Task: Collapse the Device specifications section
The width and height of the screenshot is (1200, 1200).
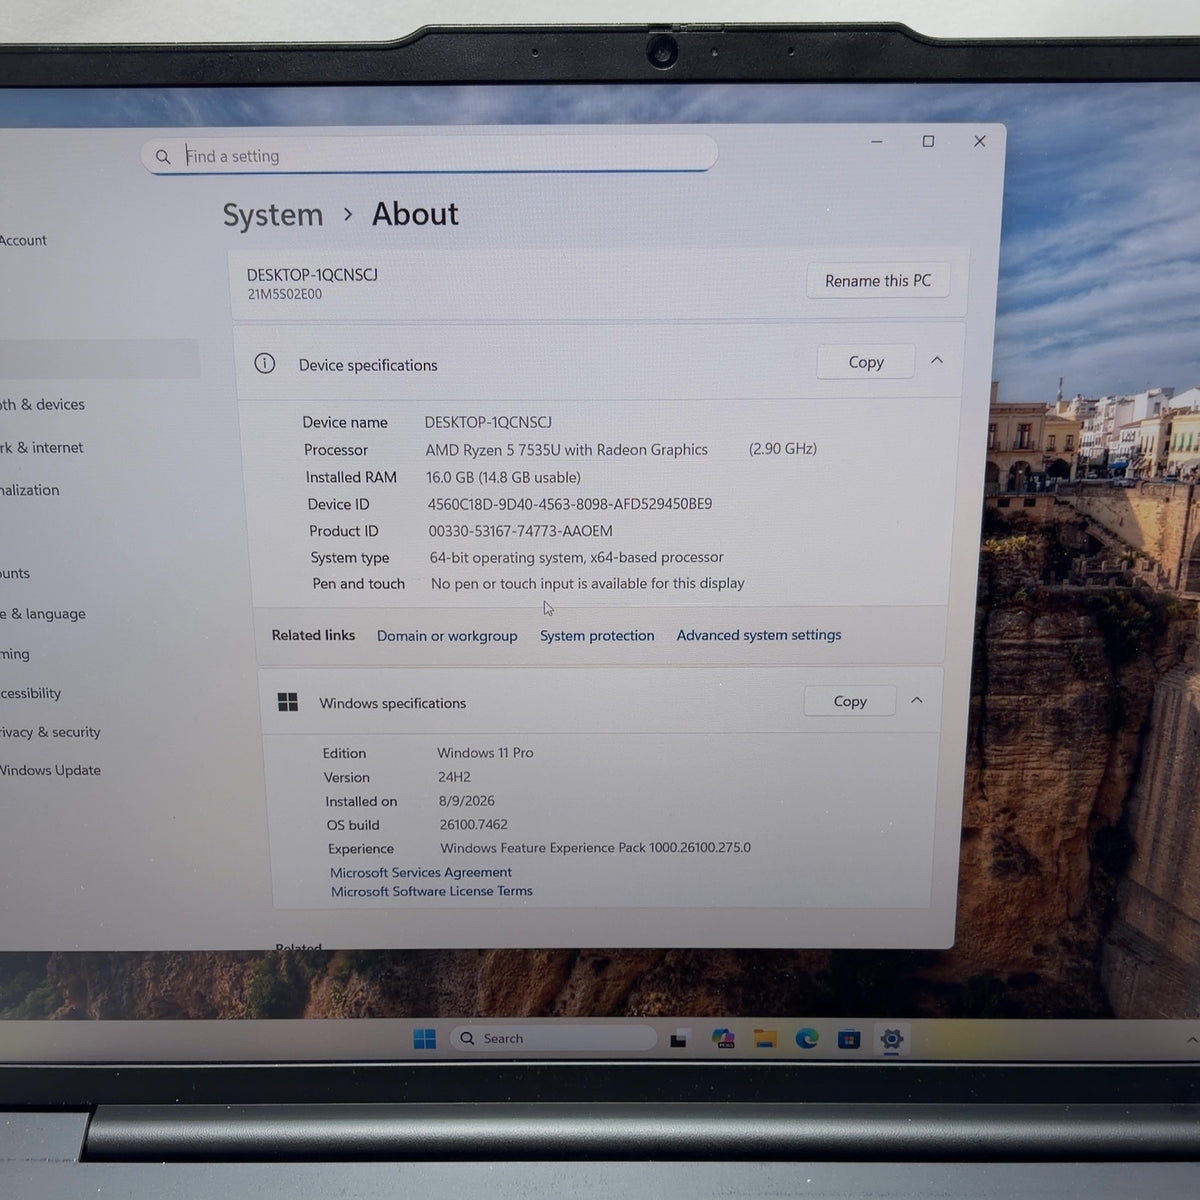Action: tap(937, 361)
